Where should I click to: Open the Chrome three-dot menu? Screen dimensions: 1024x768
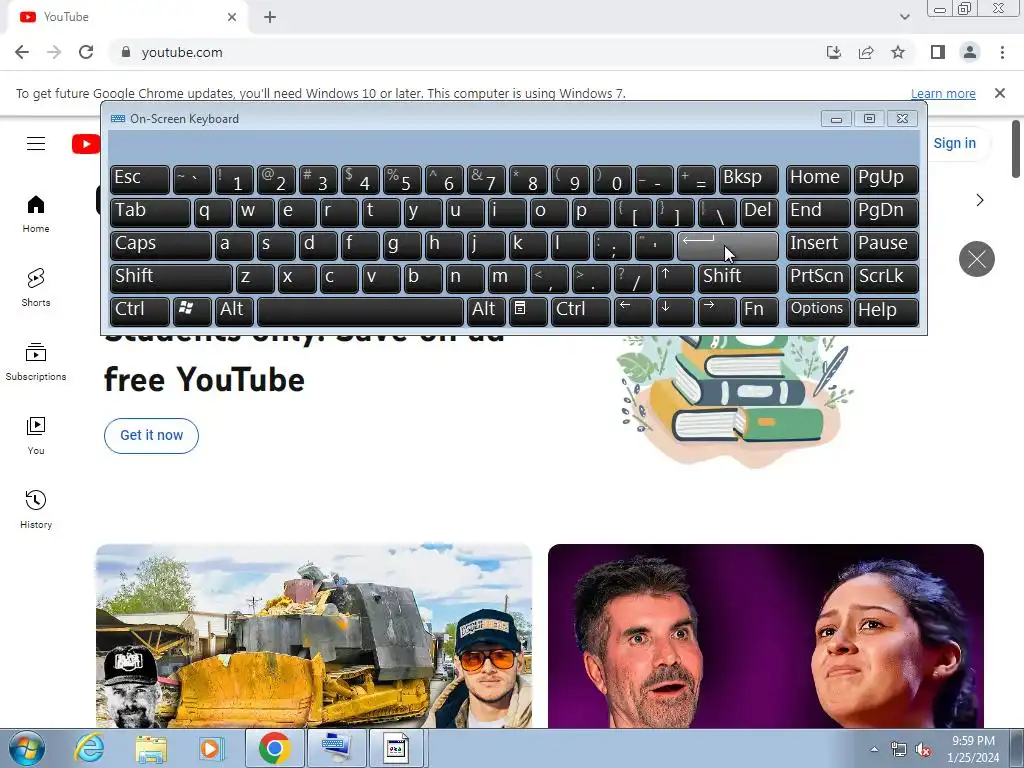[1002, 52]
